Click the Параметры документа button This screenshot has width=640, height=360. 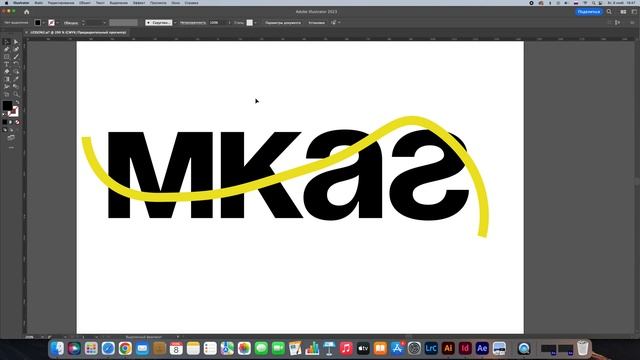coord(283,22)
